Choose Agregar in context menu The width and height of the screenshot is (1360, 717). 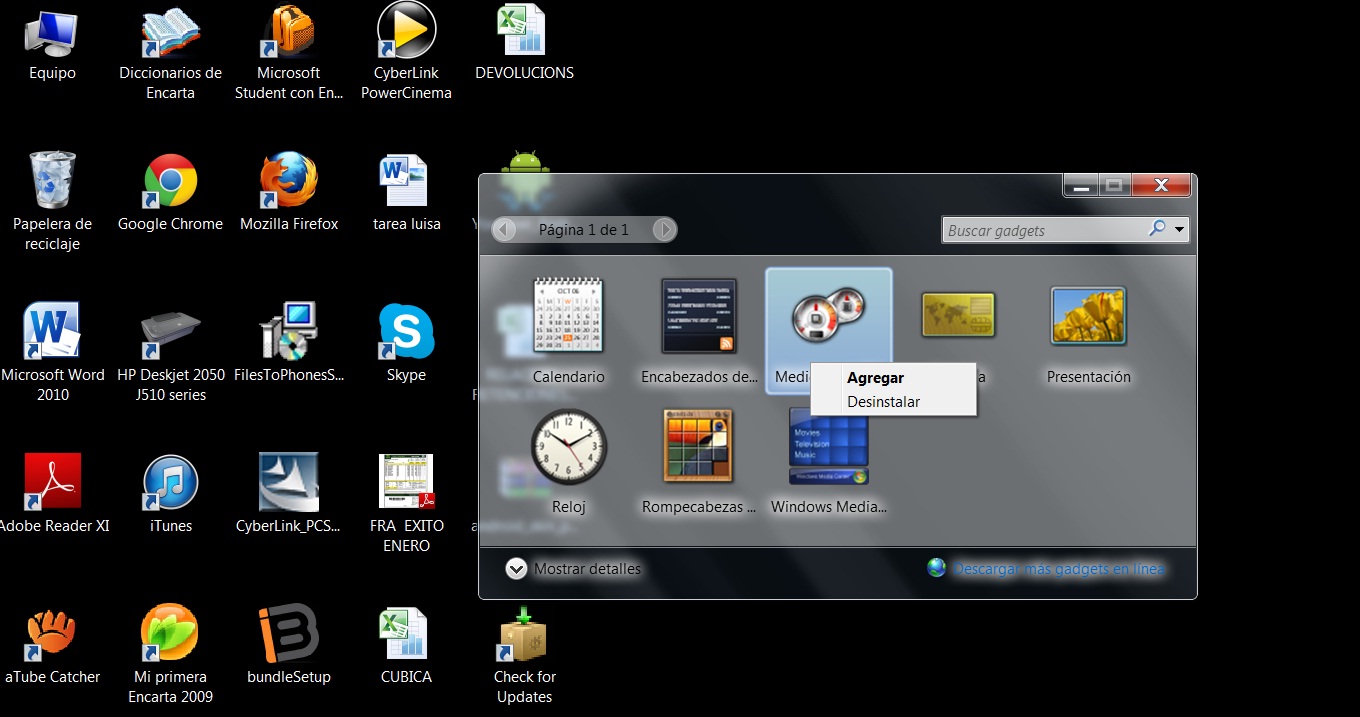893,378
